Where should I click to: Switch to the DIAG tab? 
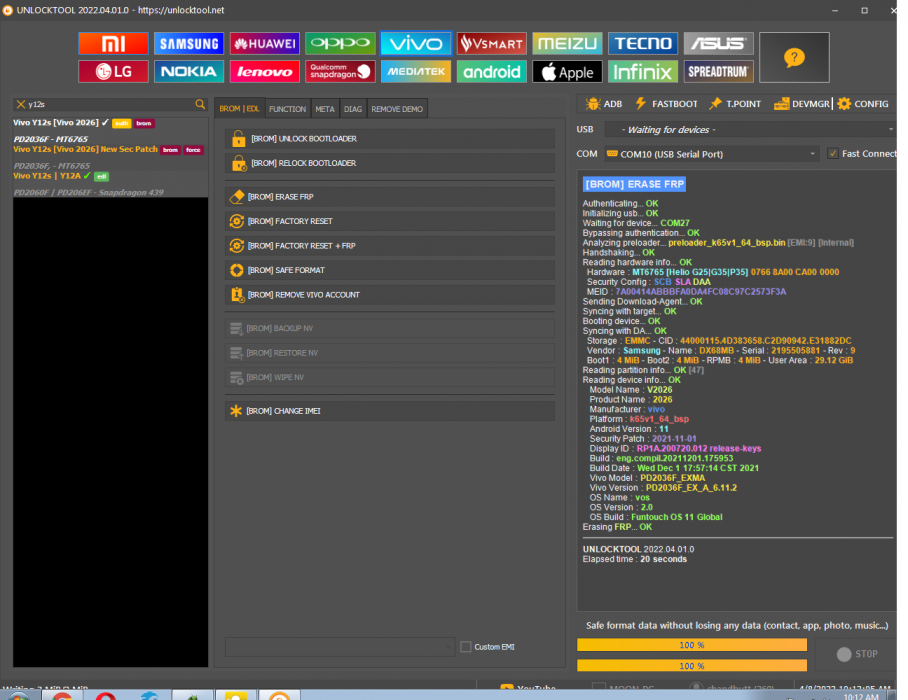353,109
